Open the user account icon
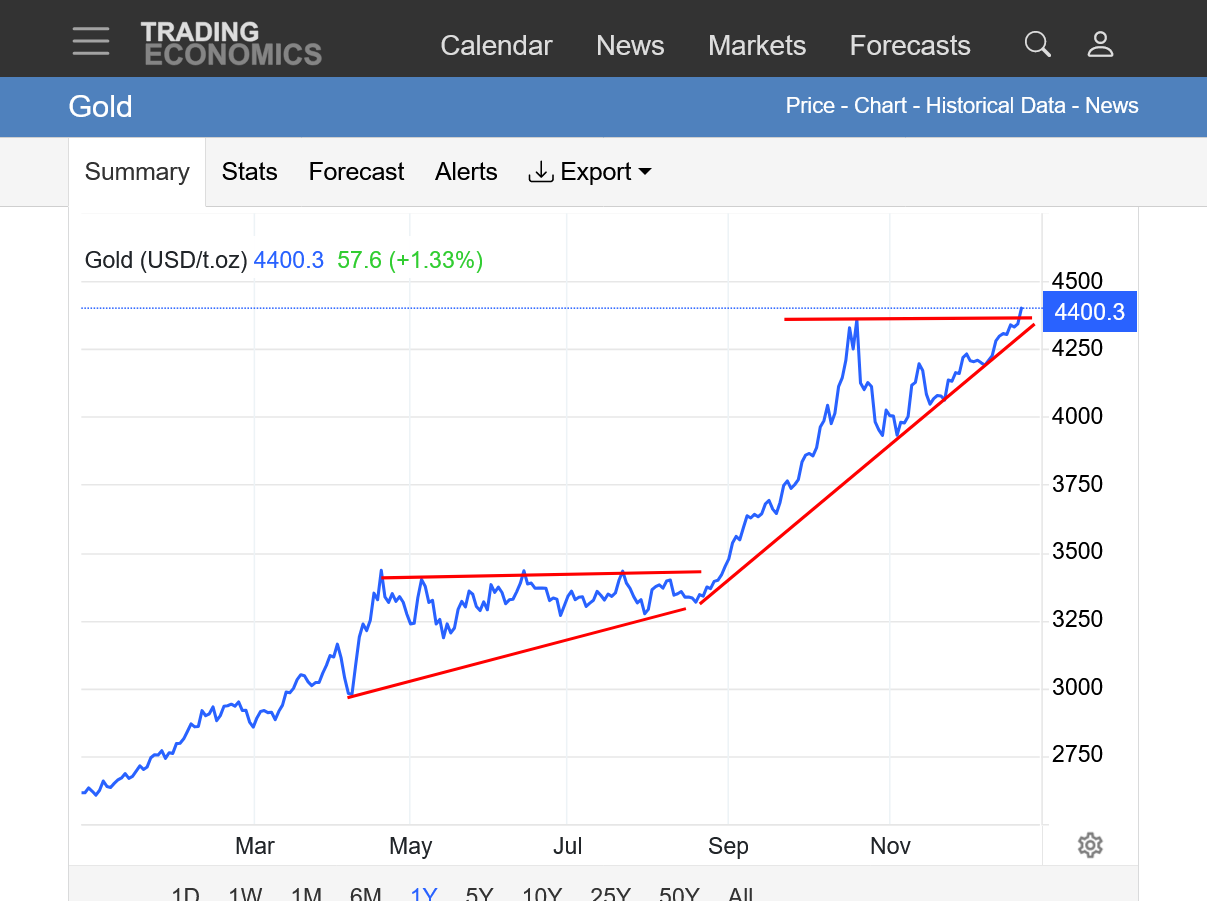 coord(1100,44)
